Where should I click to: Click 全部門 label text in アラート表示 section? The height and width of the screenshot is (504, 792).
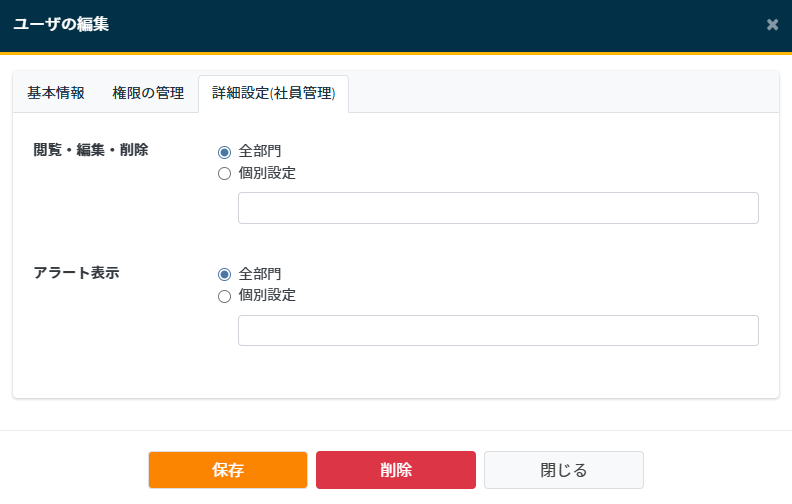click(x=260, y=273)
